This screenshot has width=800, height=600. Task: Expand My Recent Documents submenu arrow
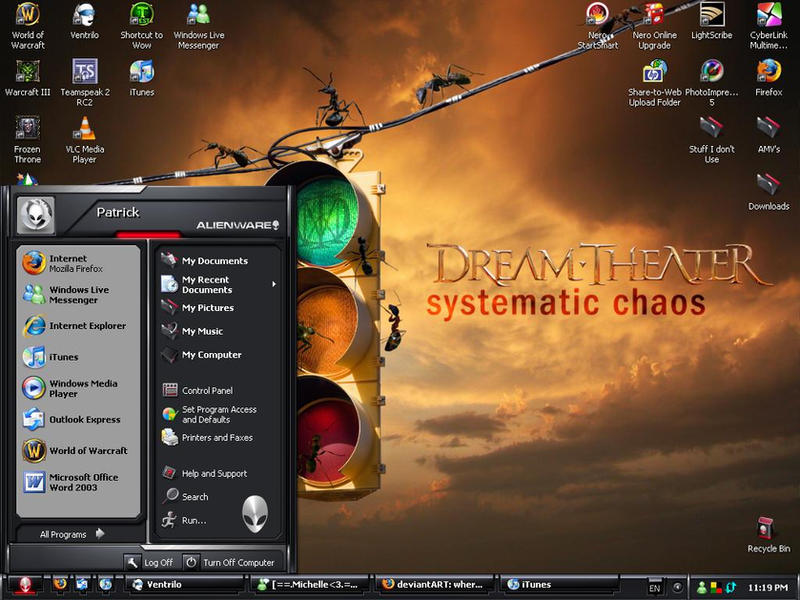[274, 284]
